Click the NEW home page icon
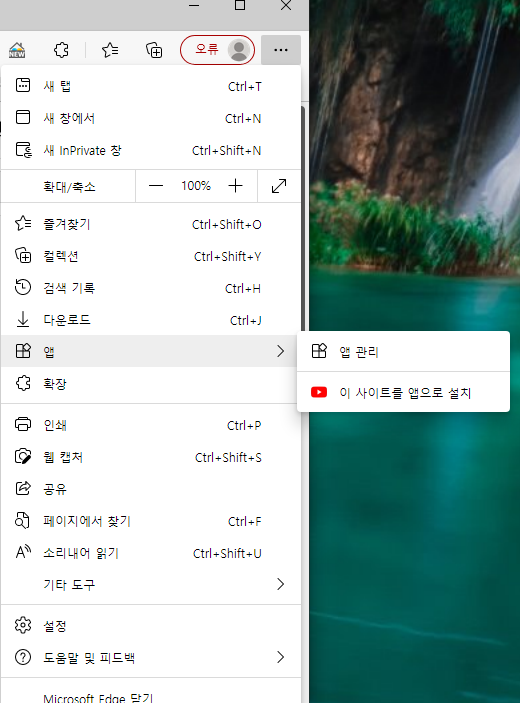The image size is (520, 703). click(x=17, y=50)
